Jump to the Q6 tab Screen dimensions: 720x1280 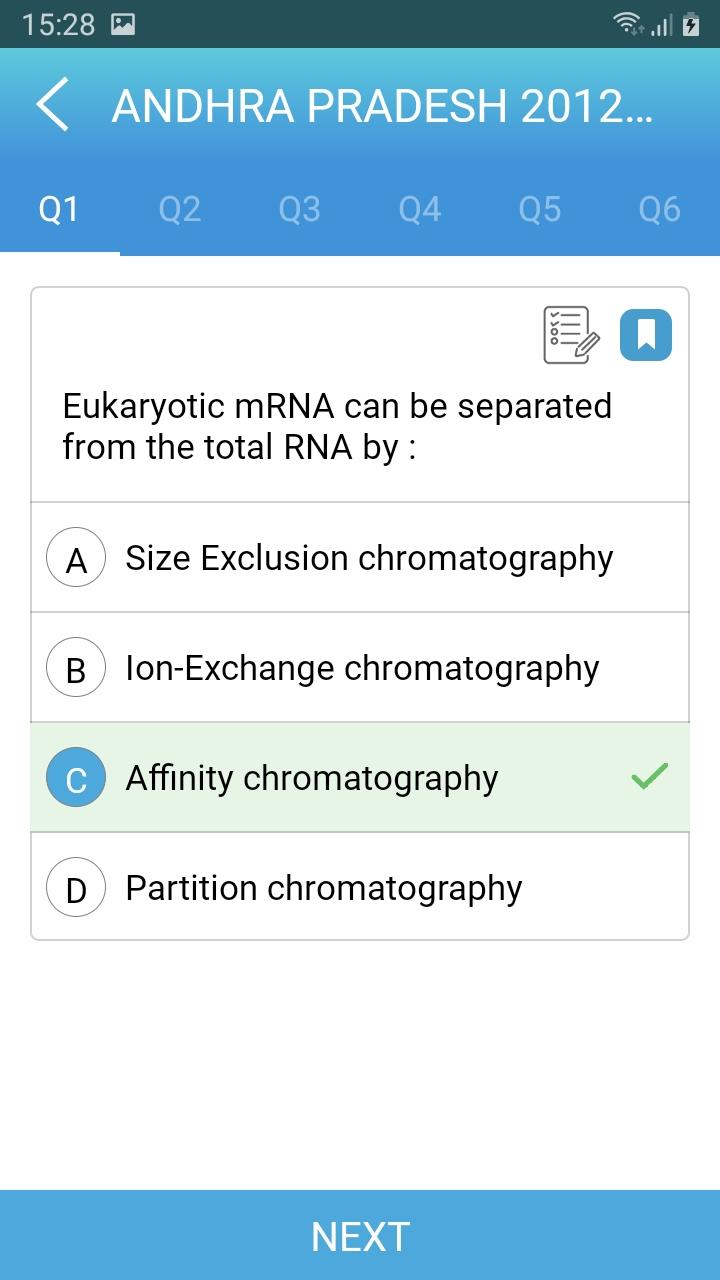pyautogui.click(x=660, y=209)
